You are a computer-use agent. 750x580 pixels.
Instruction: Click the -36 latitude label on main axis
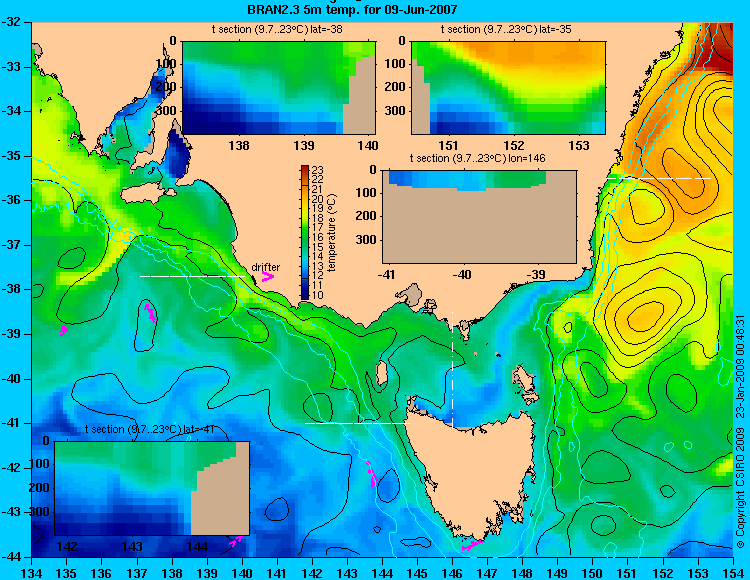coord(13,200)
